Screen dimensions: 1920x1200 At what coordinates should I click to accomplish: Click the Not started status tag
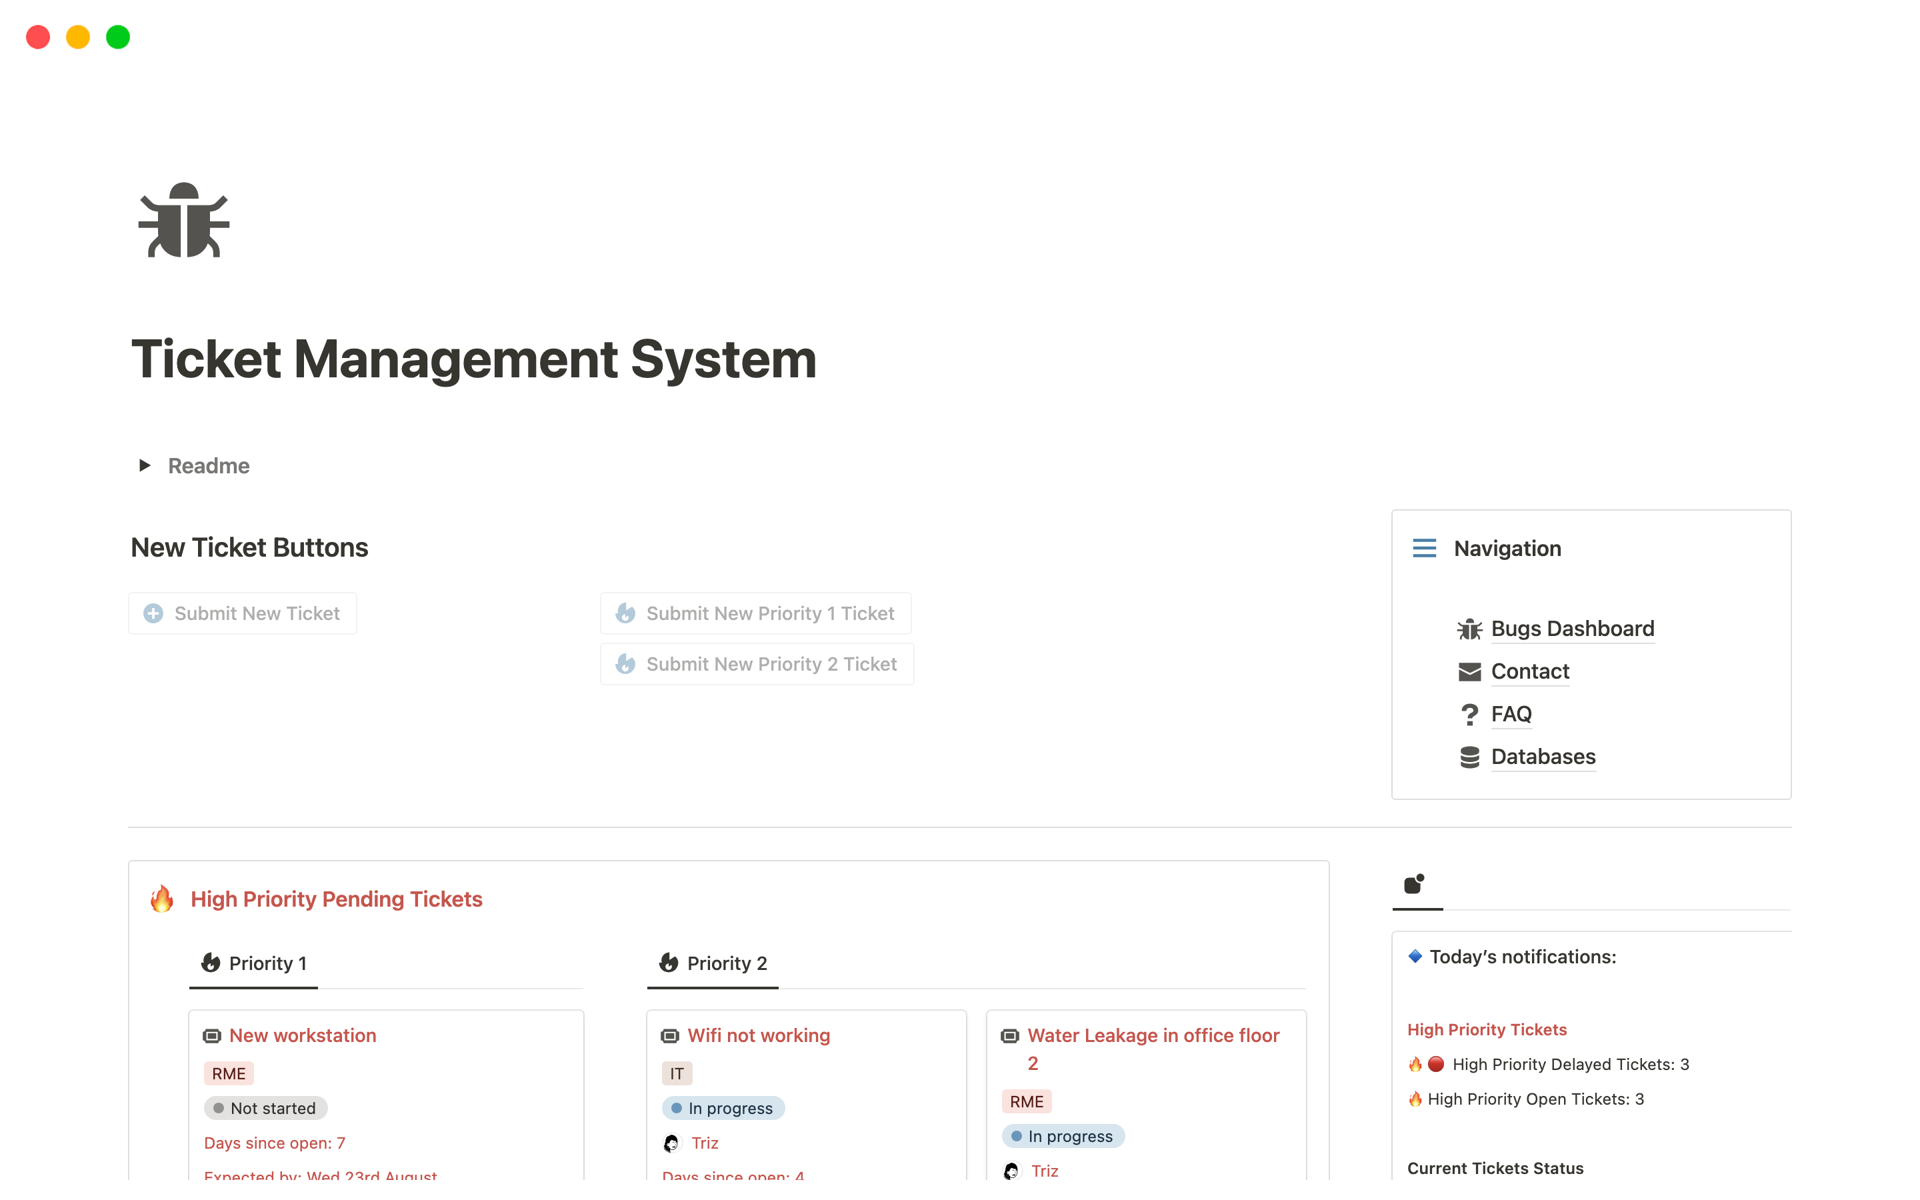pos(265,1108)
